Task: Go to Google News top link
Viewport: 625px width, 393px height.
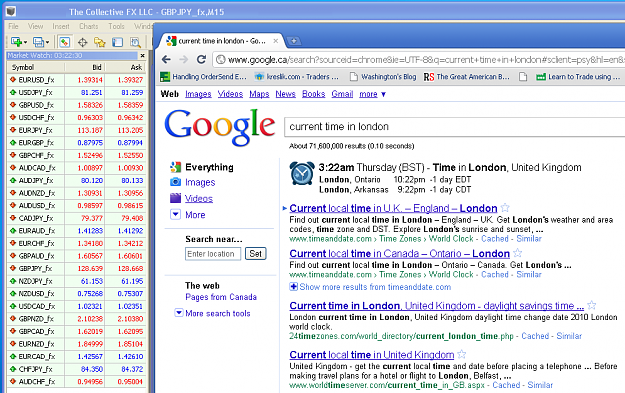Action: (x=285, y=94)
